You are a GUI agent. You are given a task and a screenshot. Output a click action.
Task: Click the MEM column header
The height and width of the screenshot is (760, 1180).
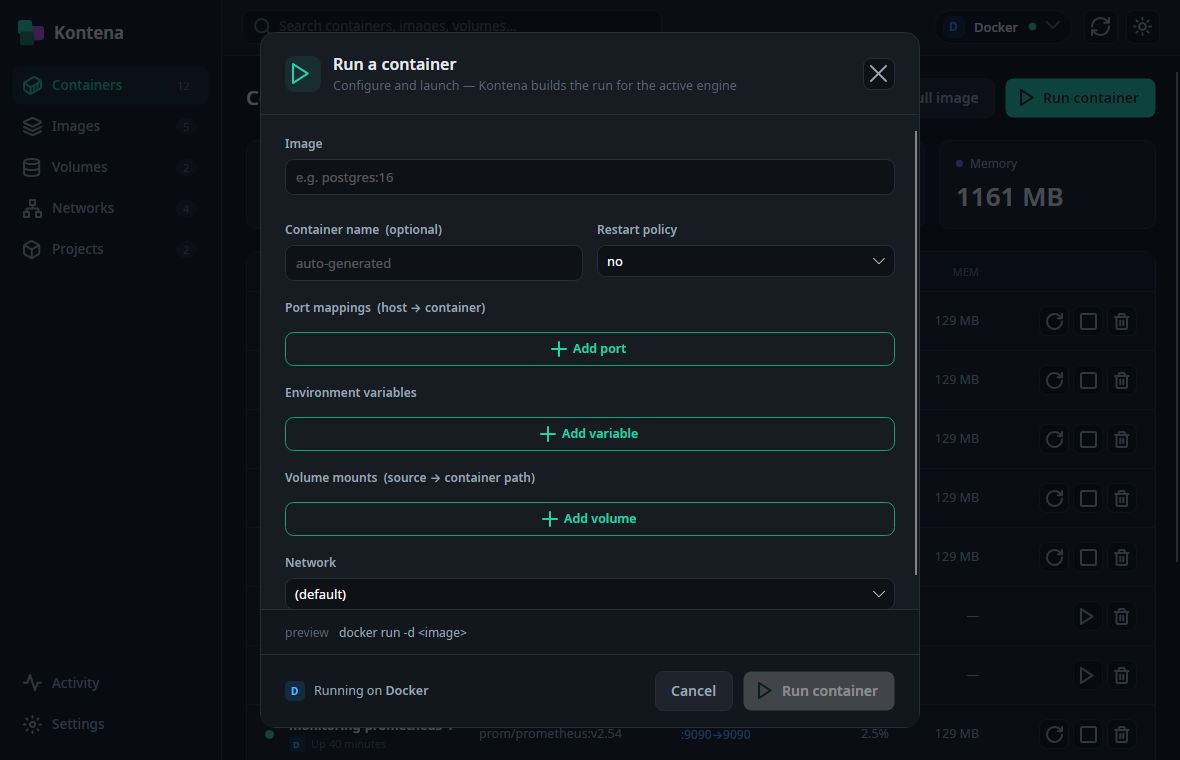[966, 272]
